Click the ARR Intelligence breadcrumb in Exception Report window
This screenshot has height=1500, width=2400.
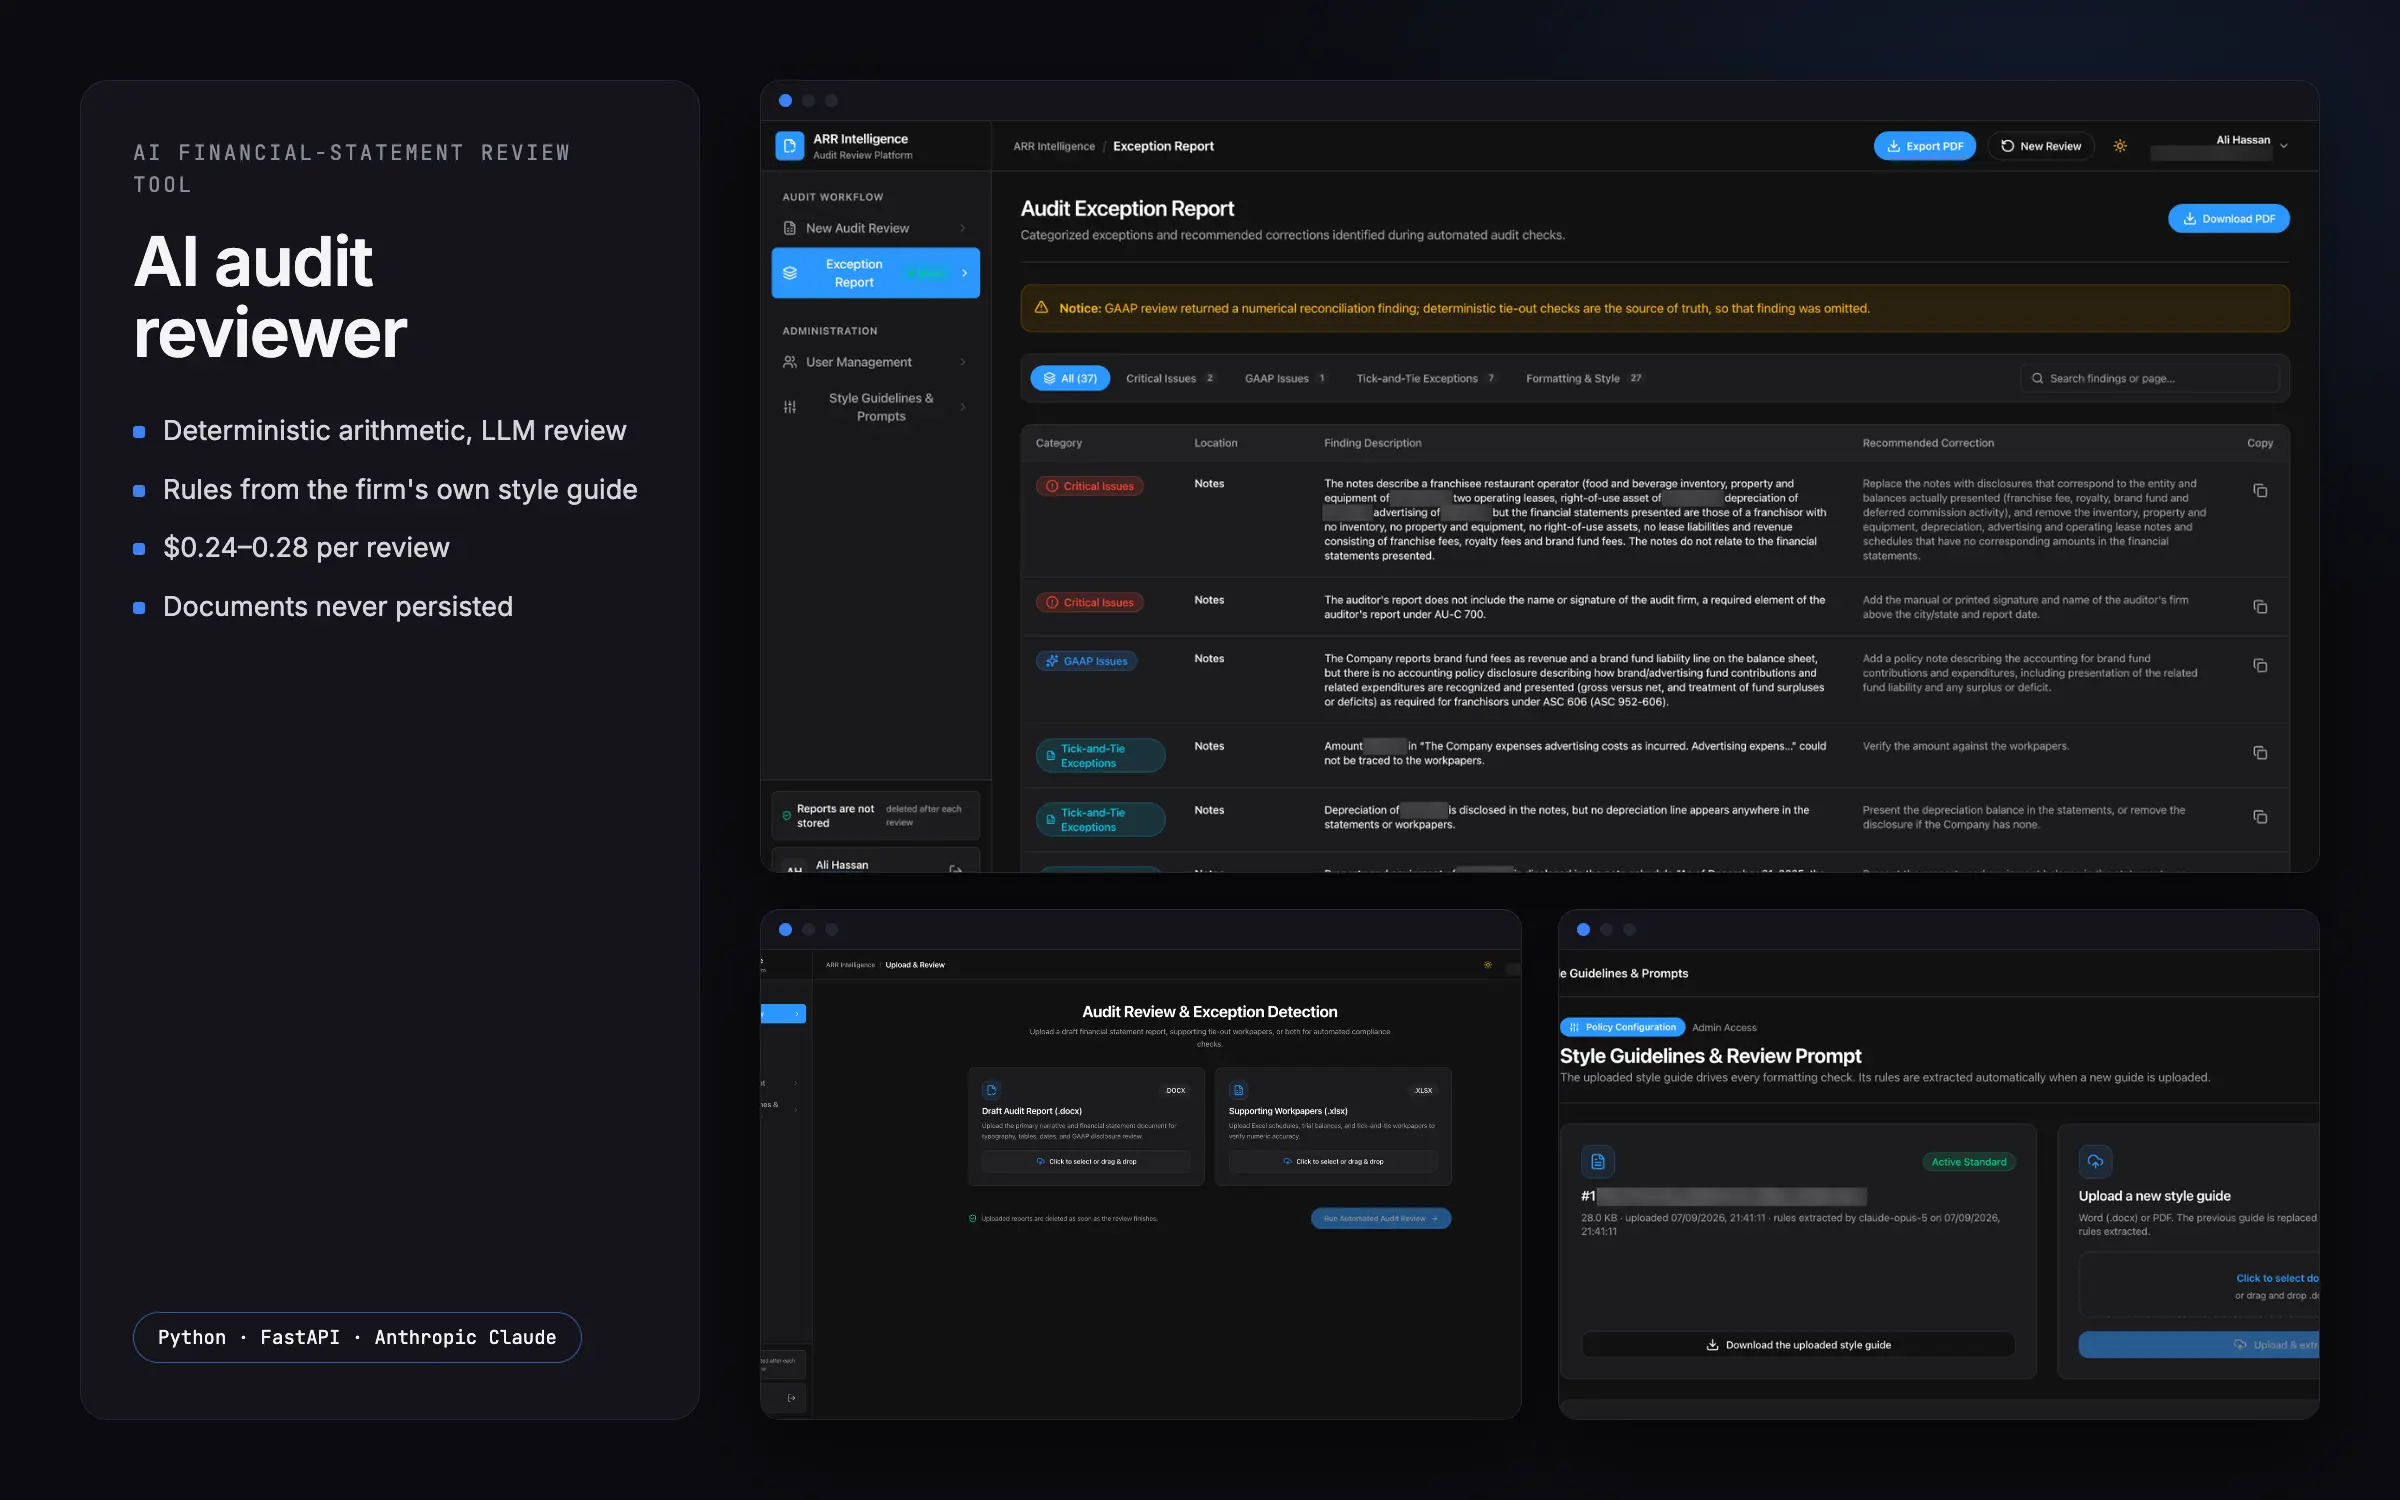pos(1054,146)
